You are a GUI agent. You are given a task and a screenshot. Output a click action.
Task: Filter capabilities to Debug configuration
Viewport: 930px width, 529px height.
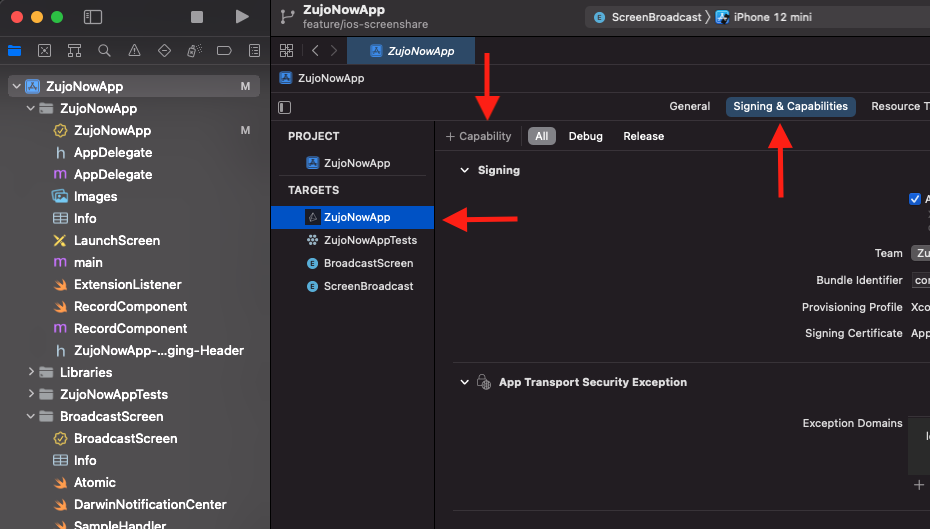585,136
